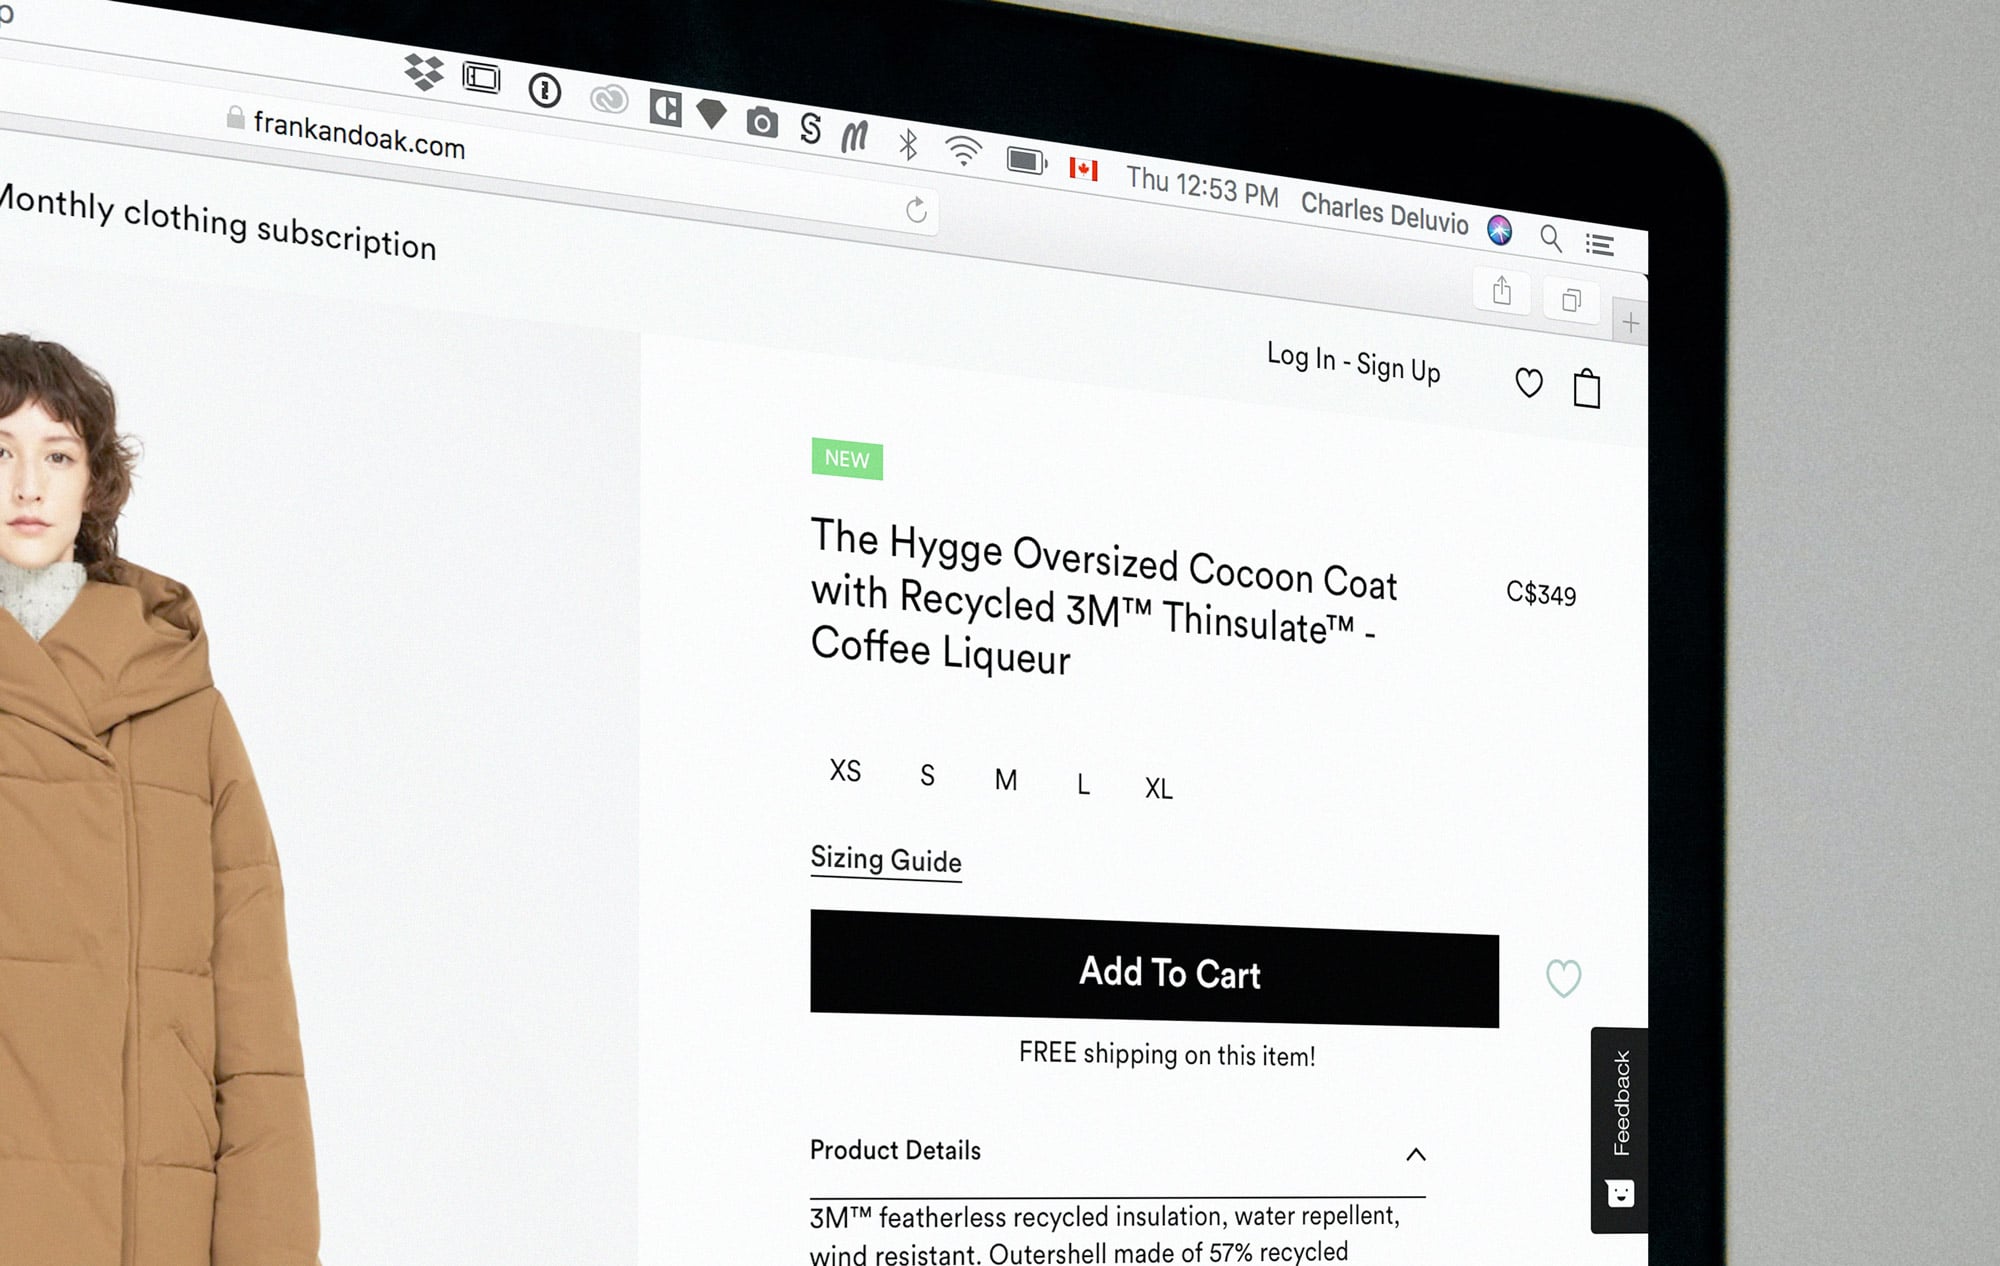Image resolution: width=2000 pixels, height=1266 pixels.
Task: Click the coat model product image
Action: (x=160, y=800)
